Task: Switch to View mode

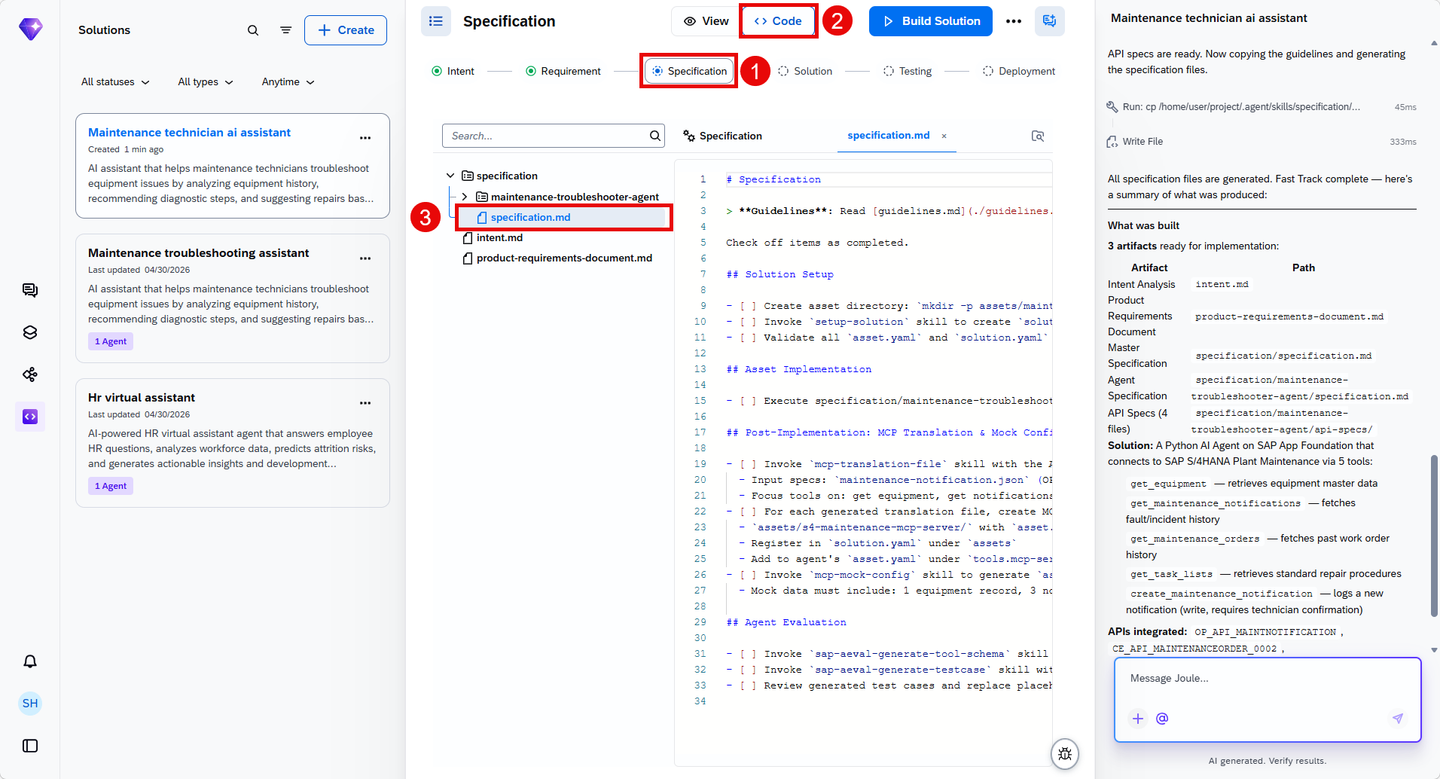Action: pos(706,21)
